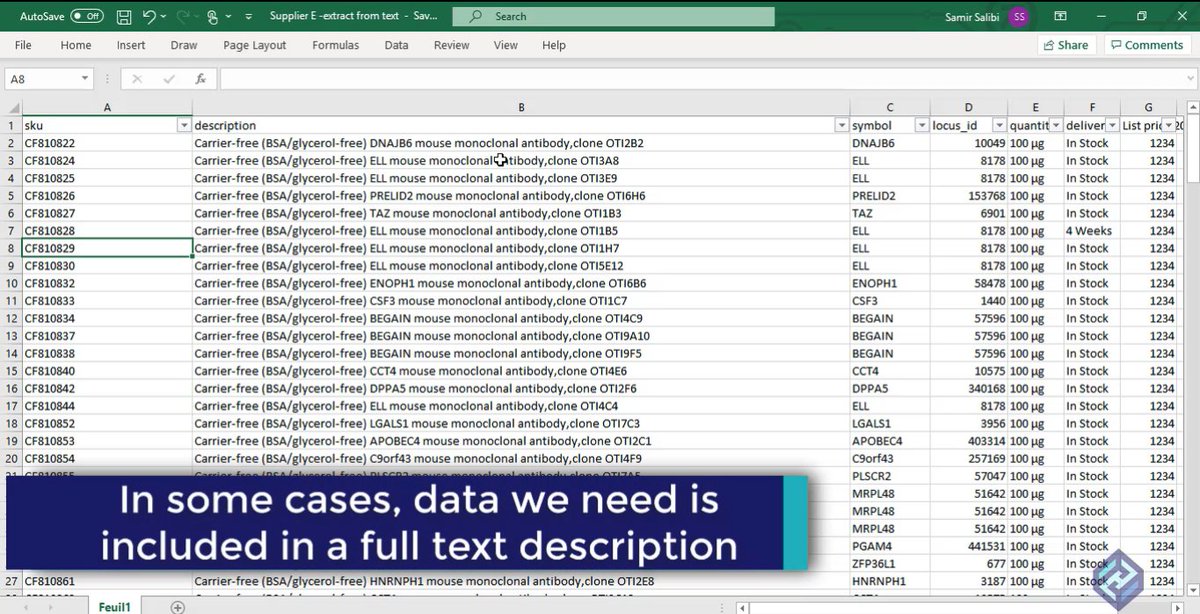Switch to the Home ribbon tab

click(76, 45)
